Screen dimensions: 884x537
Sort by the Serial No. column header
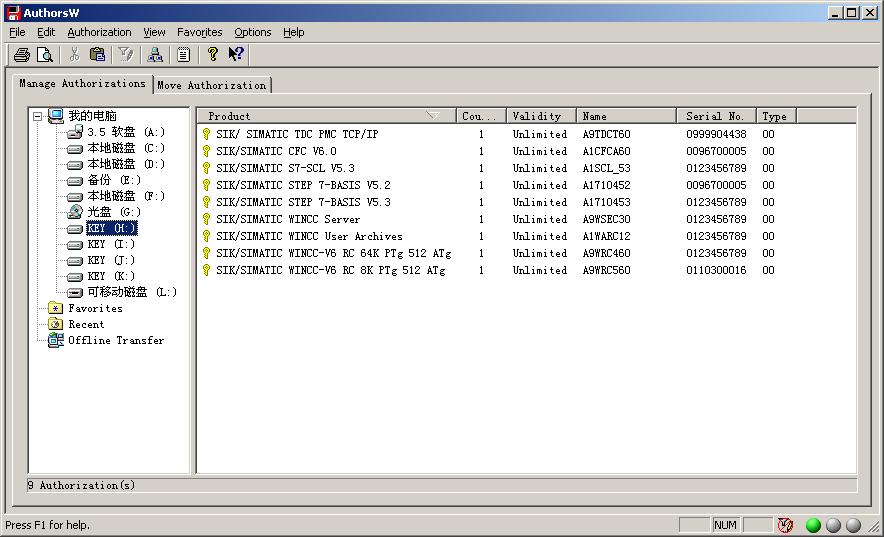(x=716, y=116)
